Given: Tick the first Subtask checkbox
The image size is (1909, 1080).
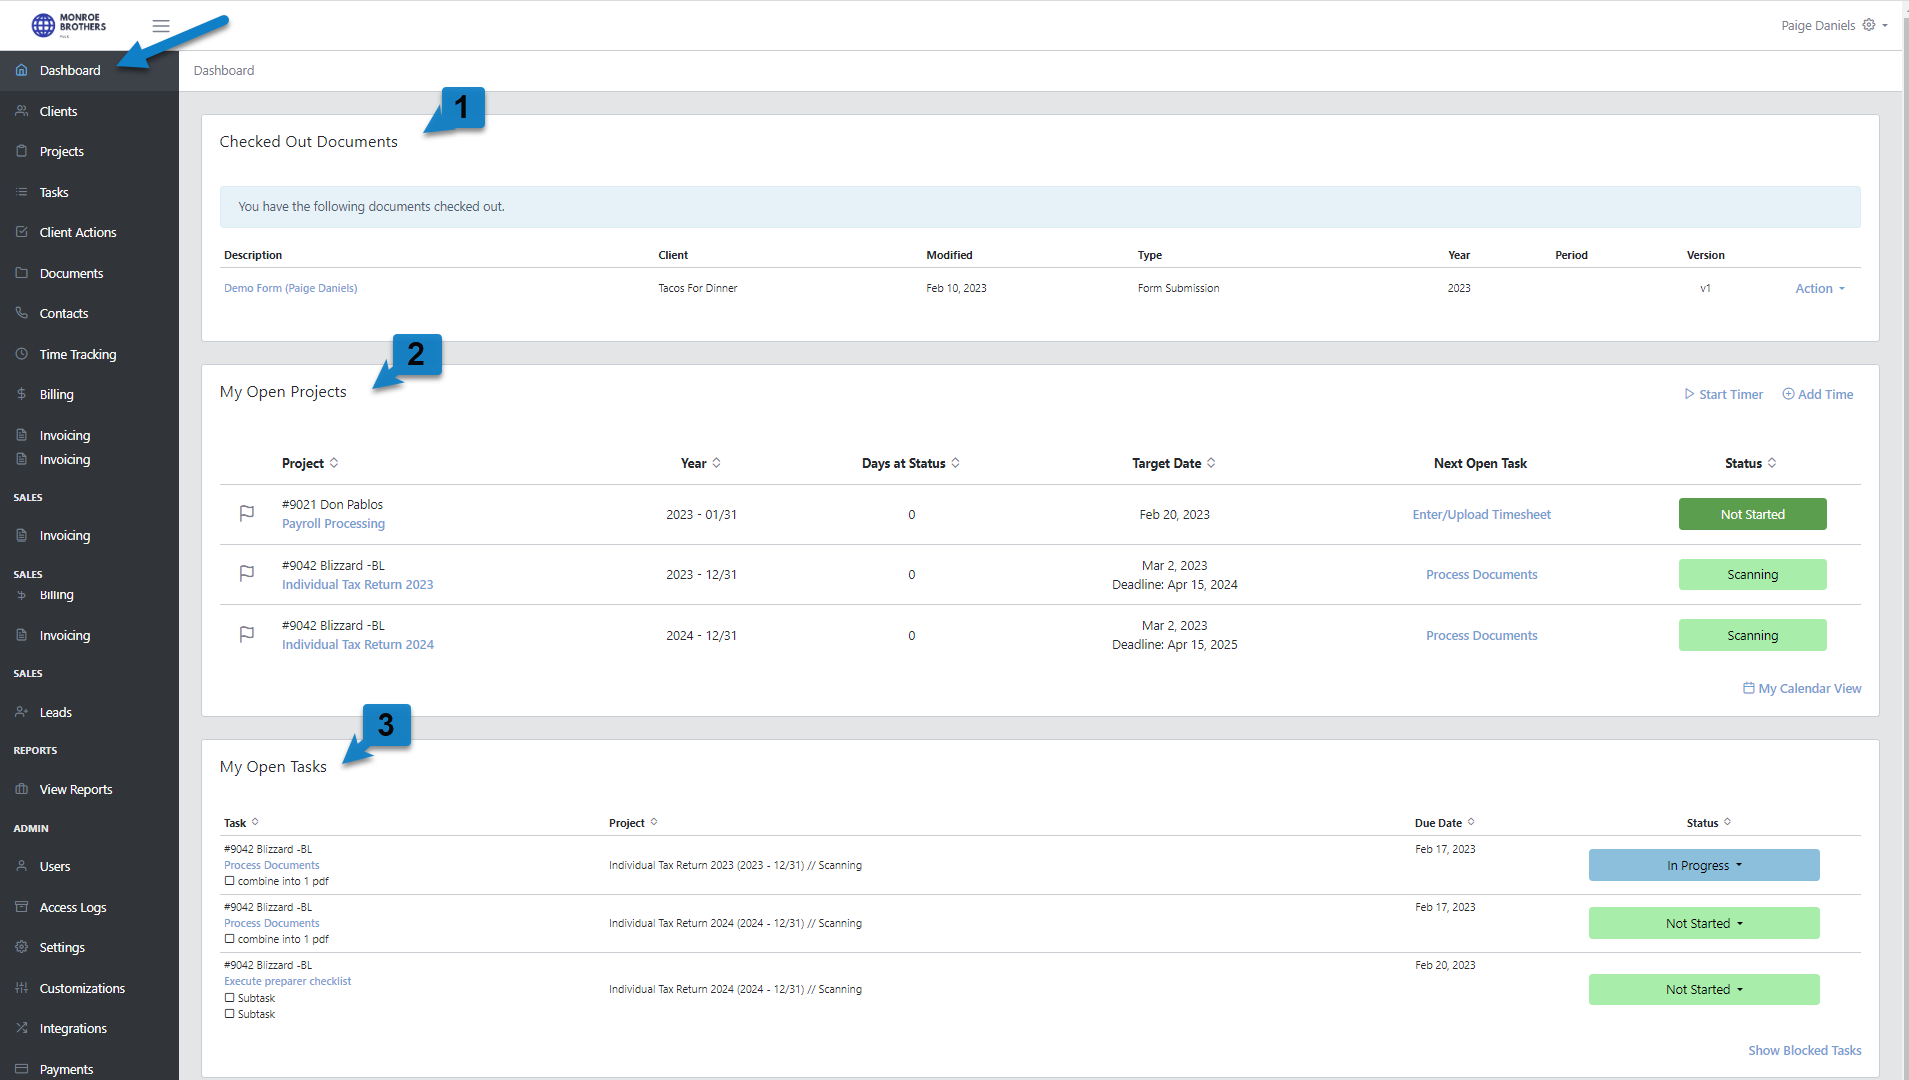Looking at the screenshot, I should 230,998.
